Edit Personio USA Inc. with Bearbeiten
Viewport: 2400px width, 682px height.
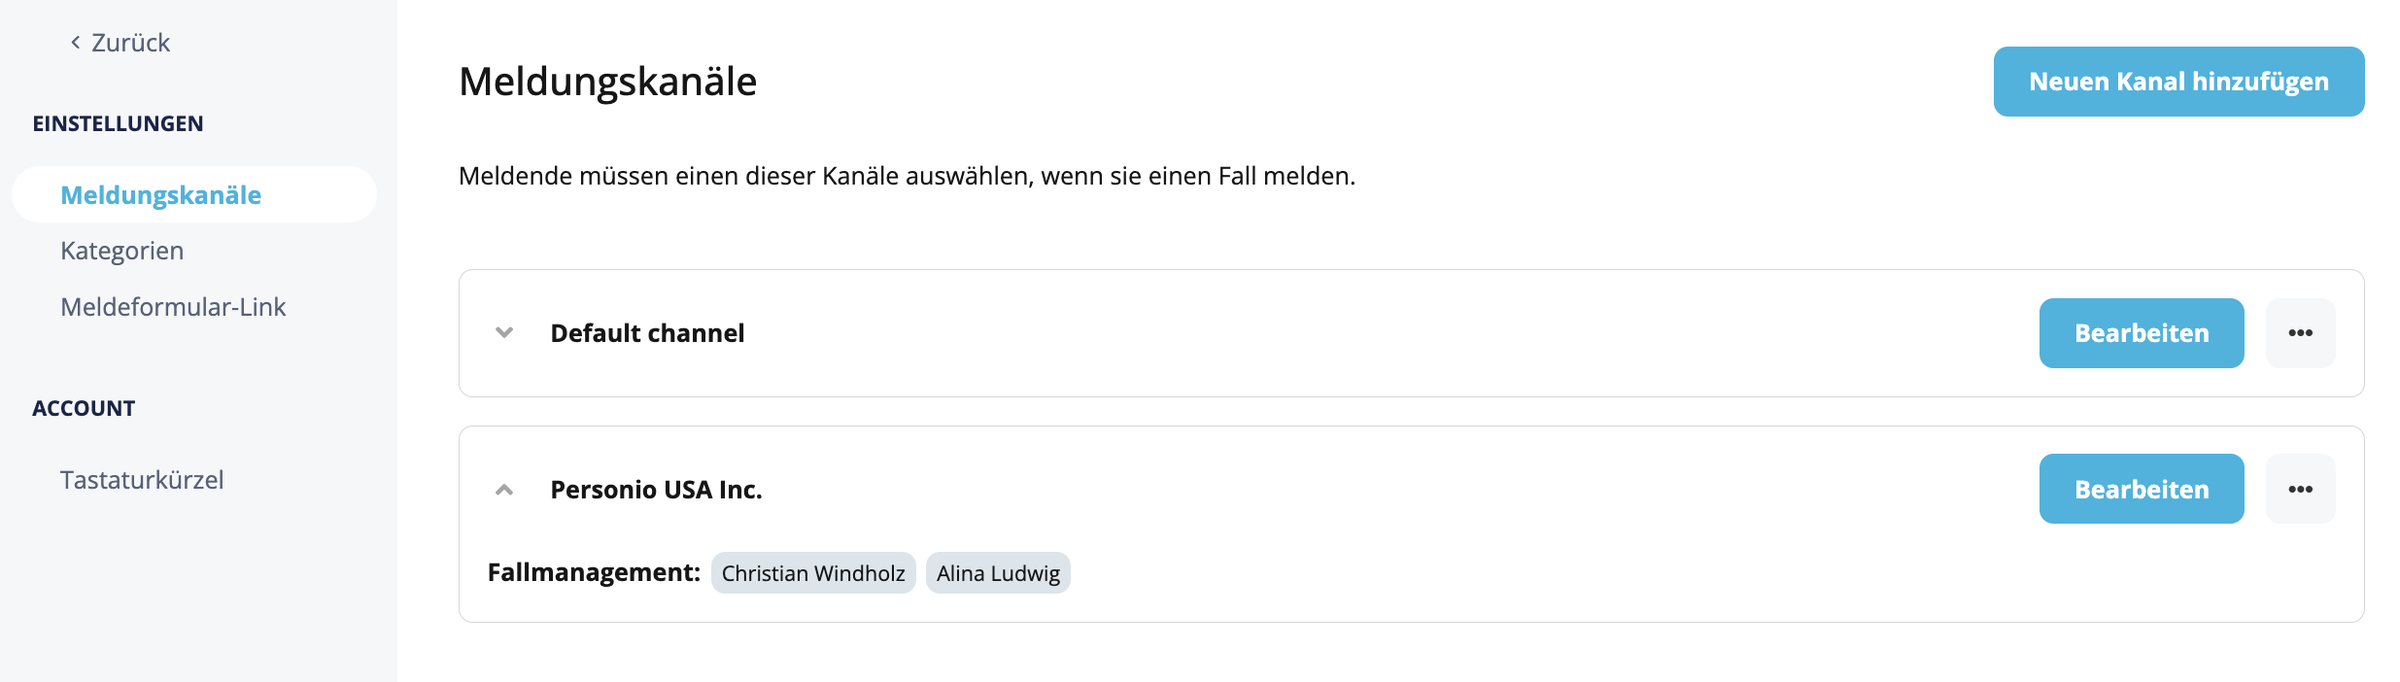coord(2142,489)
